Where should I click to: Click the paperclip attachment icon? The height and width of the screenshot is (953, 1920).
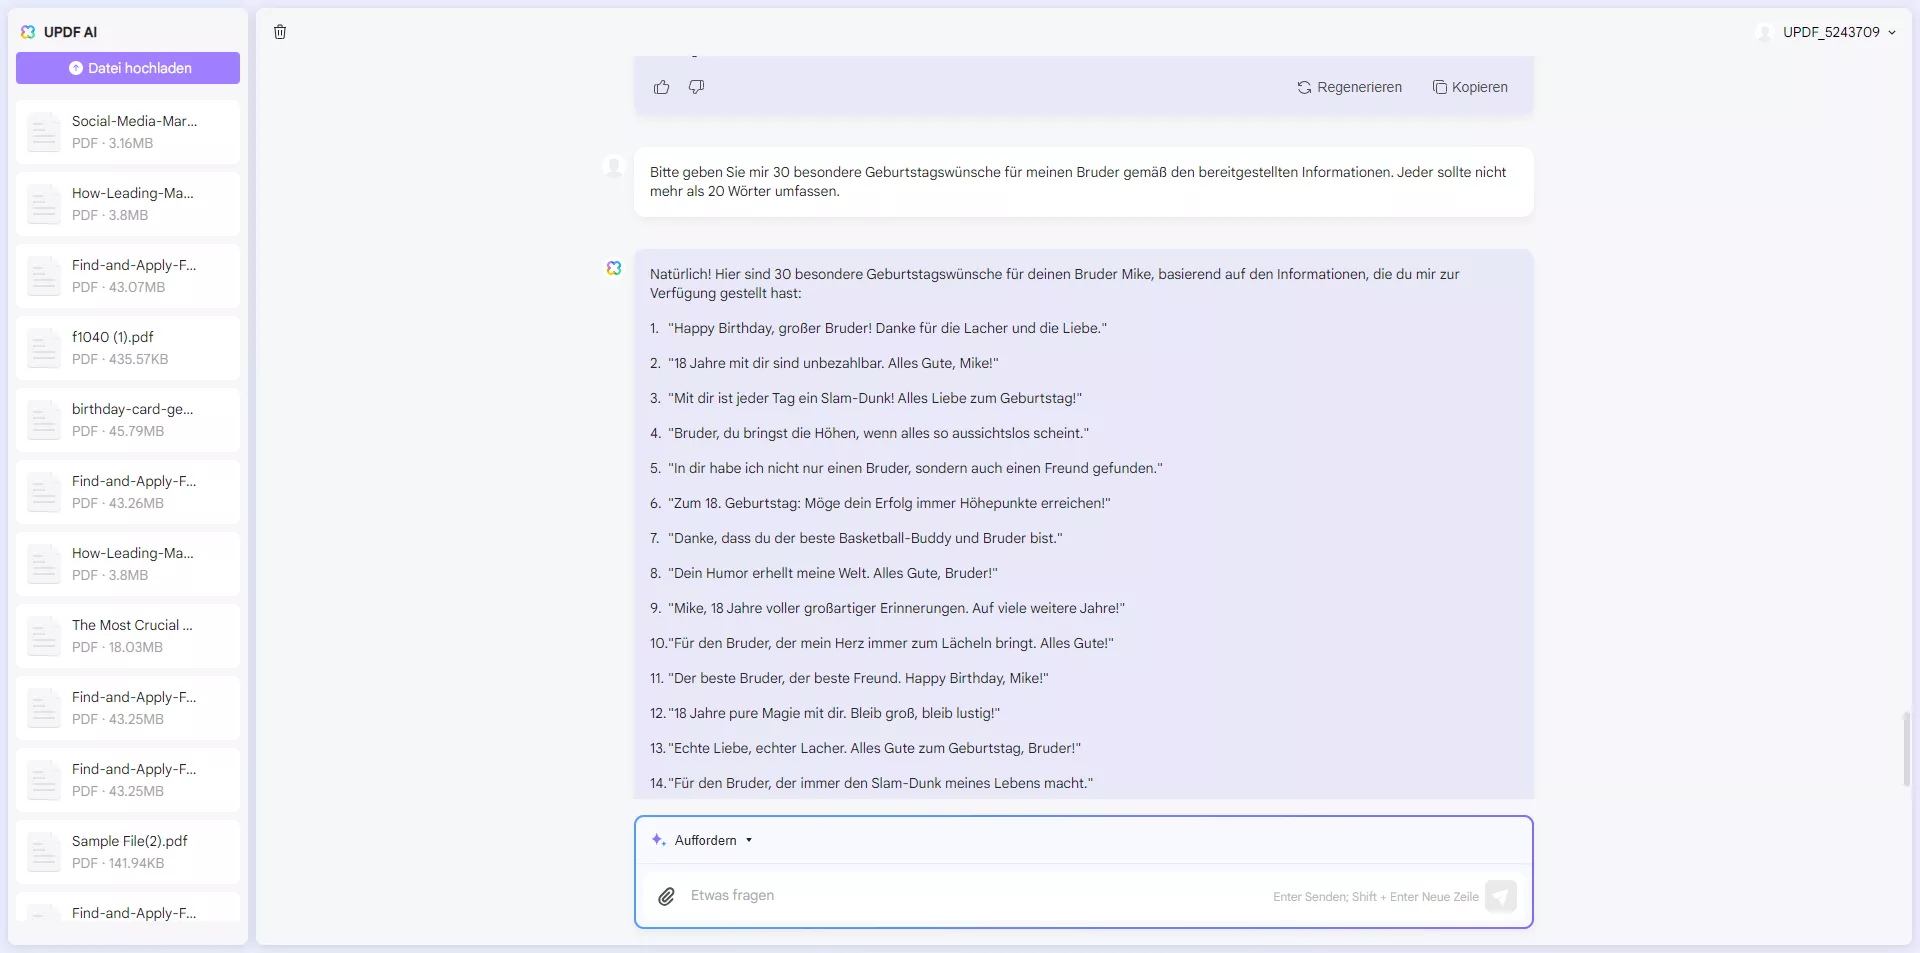[666, 896]
